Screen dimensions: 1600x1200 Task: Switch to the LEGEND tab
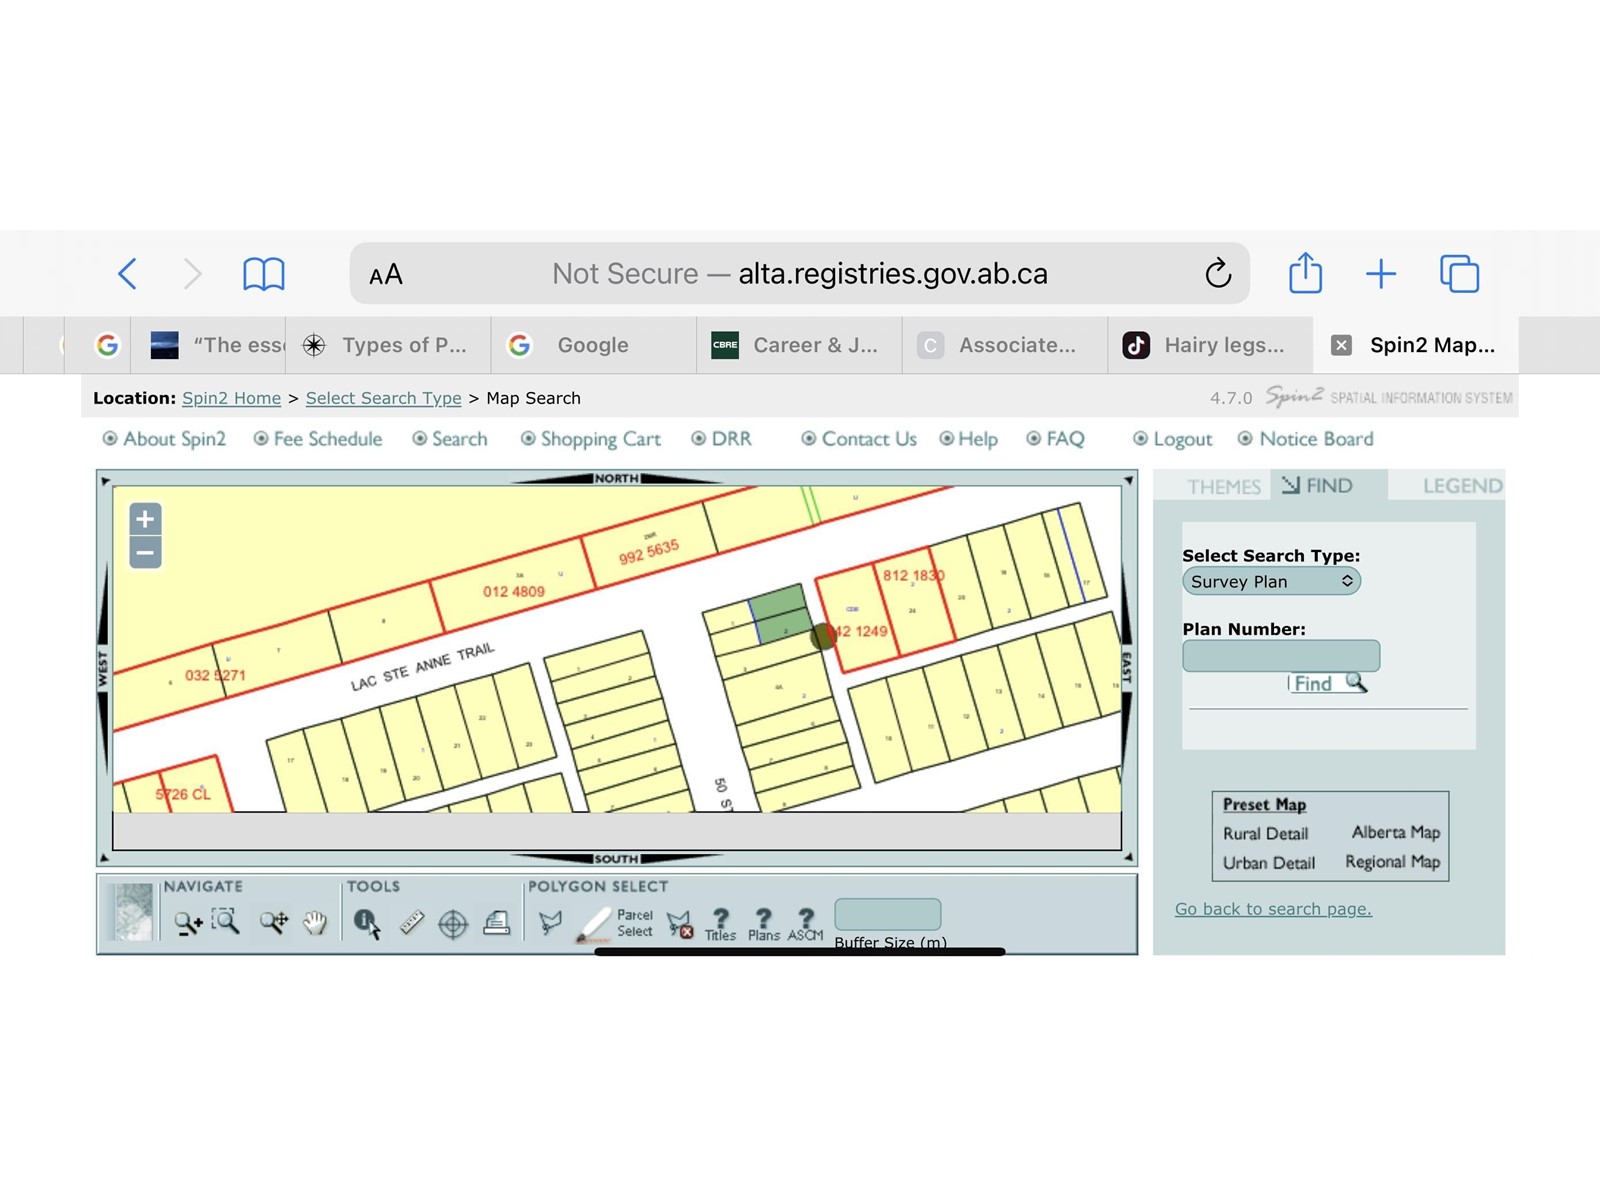click(1461, 486)
